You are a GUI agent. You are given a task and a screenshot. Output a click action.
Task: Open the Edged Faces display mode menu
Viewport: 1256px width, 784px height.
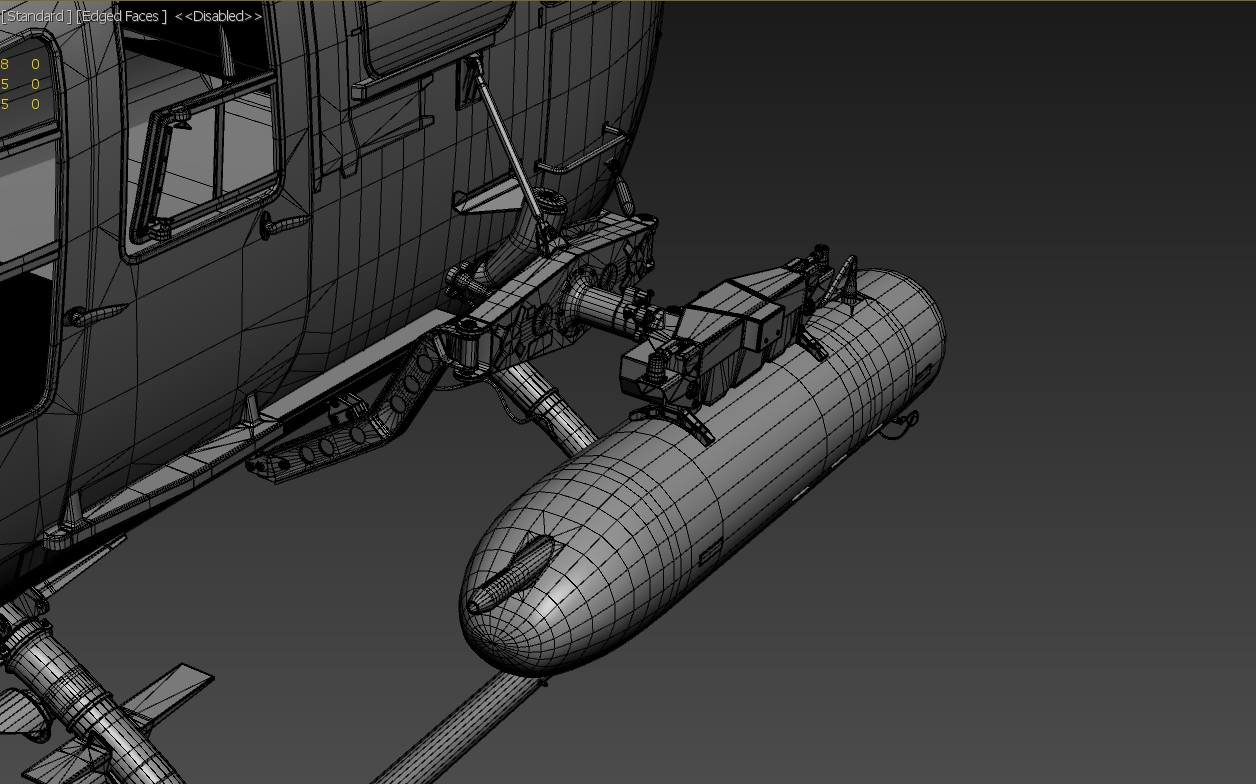click(x=121, y=16)
